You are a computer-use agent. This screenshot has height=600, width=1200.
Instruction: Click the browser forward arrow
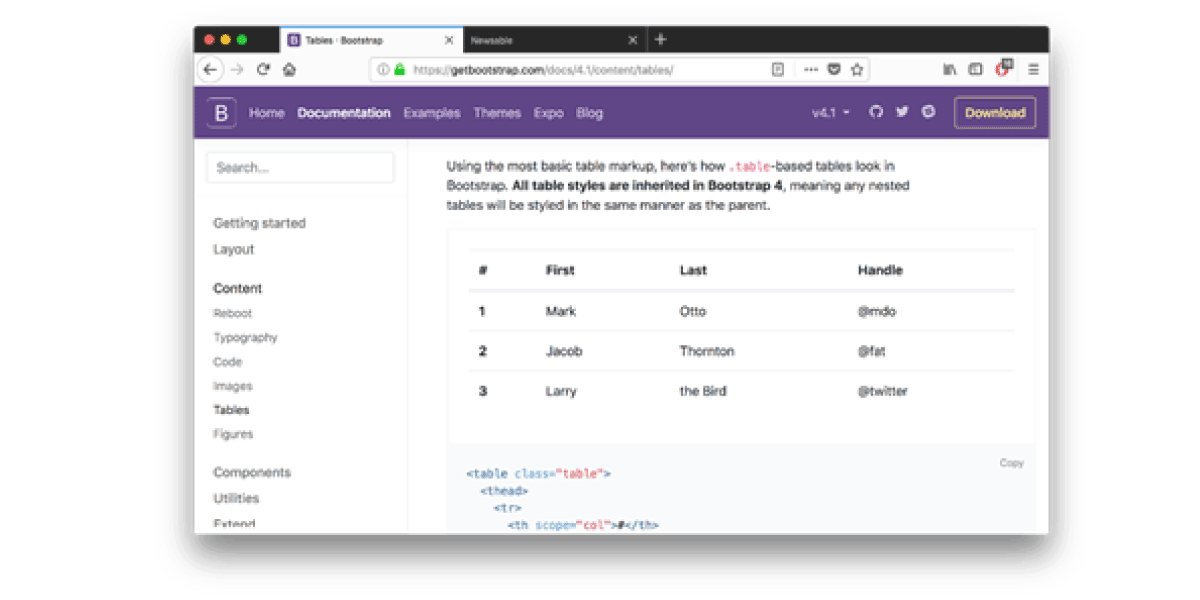click(237, 69)
